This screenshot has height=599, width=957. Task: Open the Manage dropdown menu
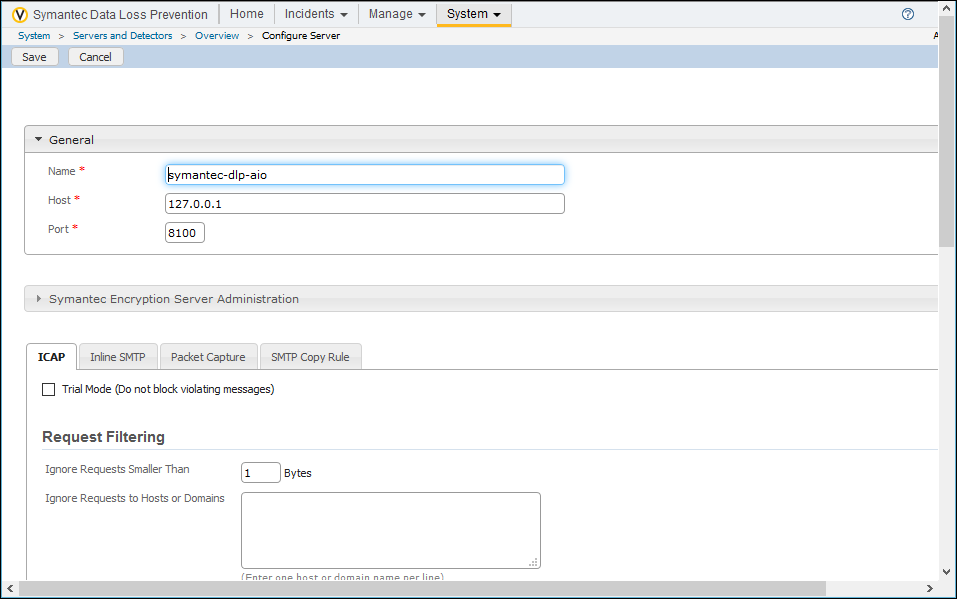coord(397,14)
